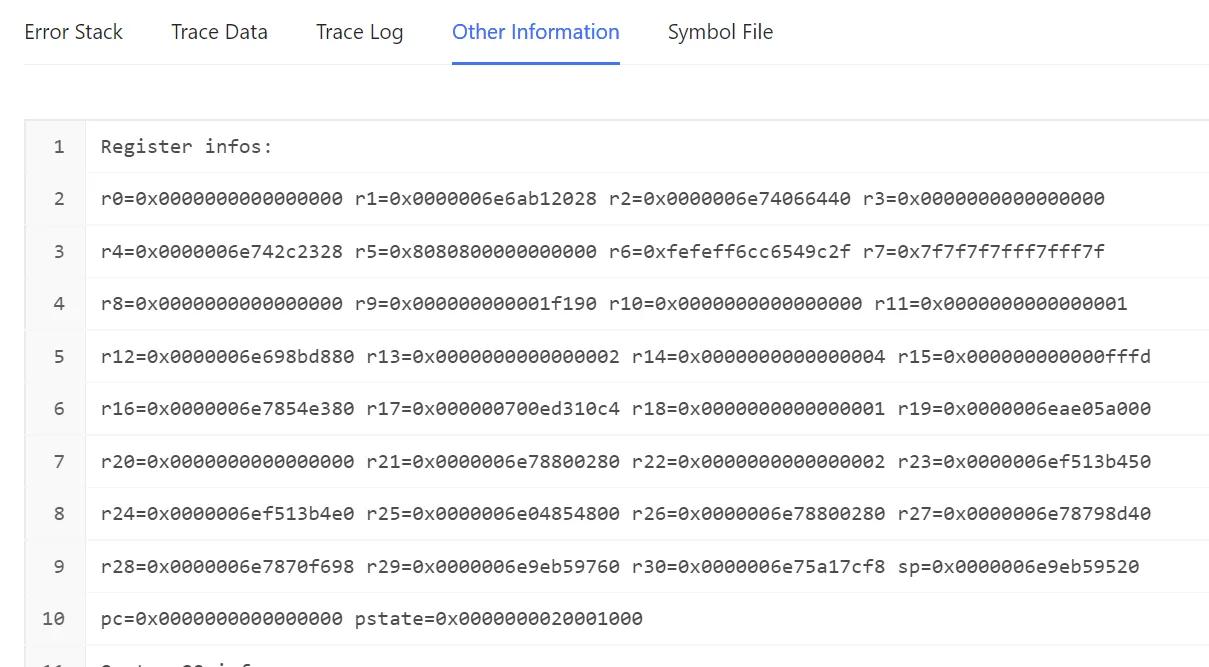Switch to the Trace Data tab
1209x667 pixels.
tap(219, 32)
